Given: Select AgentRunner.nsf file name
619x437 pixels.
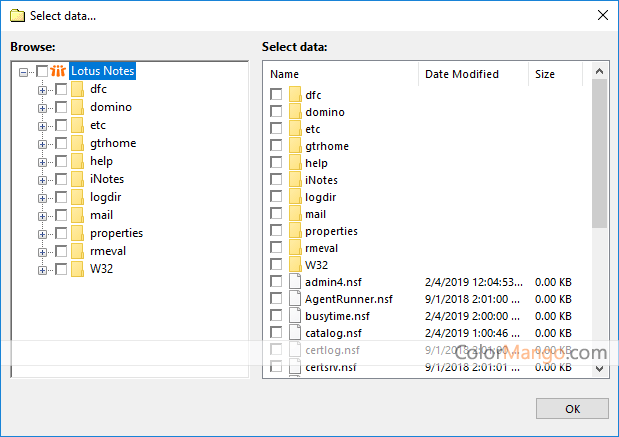Looking at the screenshot, I should (349, 299).
